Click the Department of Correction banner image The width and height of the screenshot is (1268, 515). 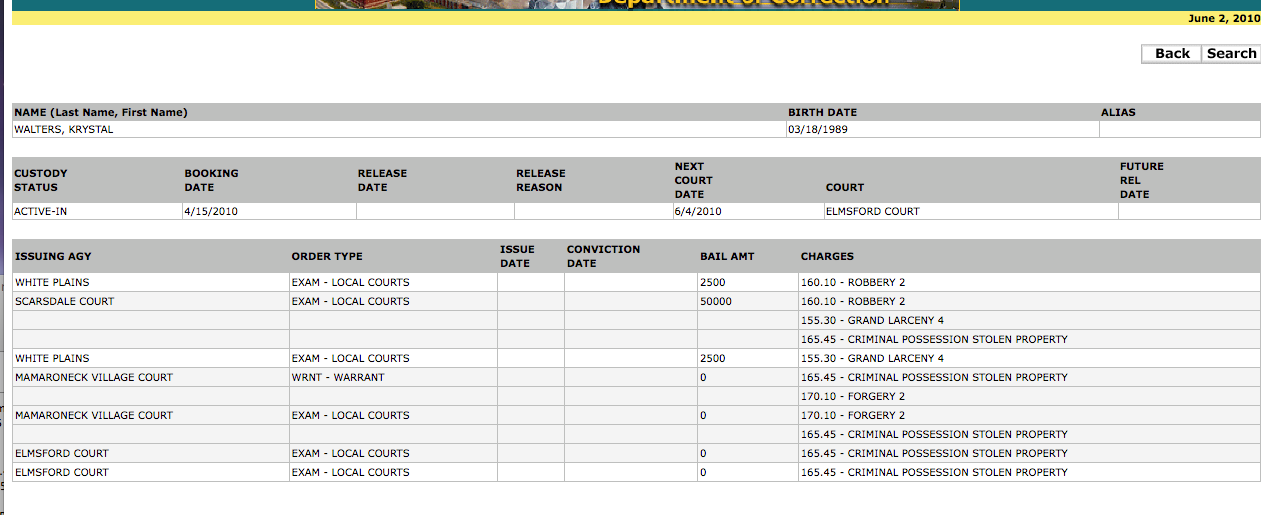pyautogui.click(x=637, y=4)
